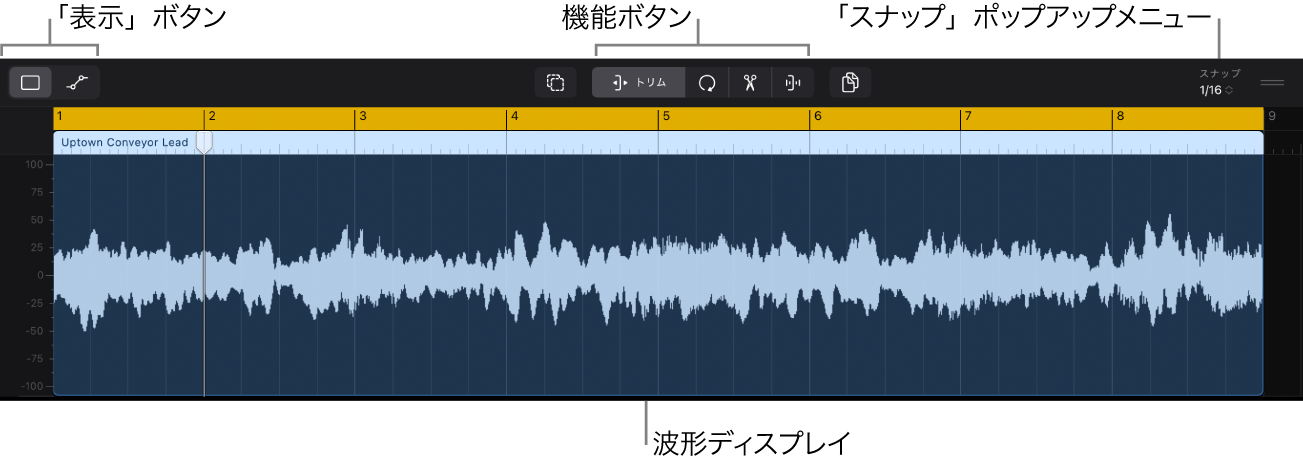Select the Stretch function button
Screen dimensions: 1303x460
pos(793,83)
